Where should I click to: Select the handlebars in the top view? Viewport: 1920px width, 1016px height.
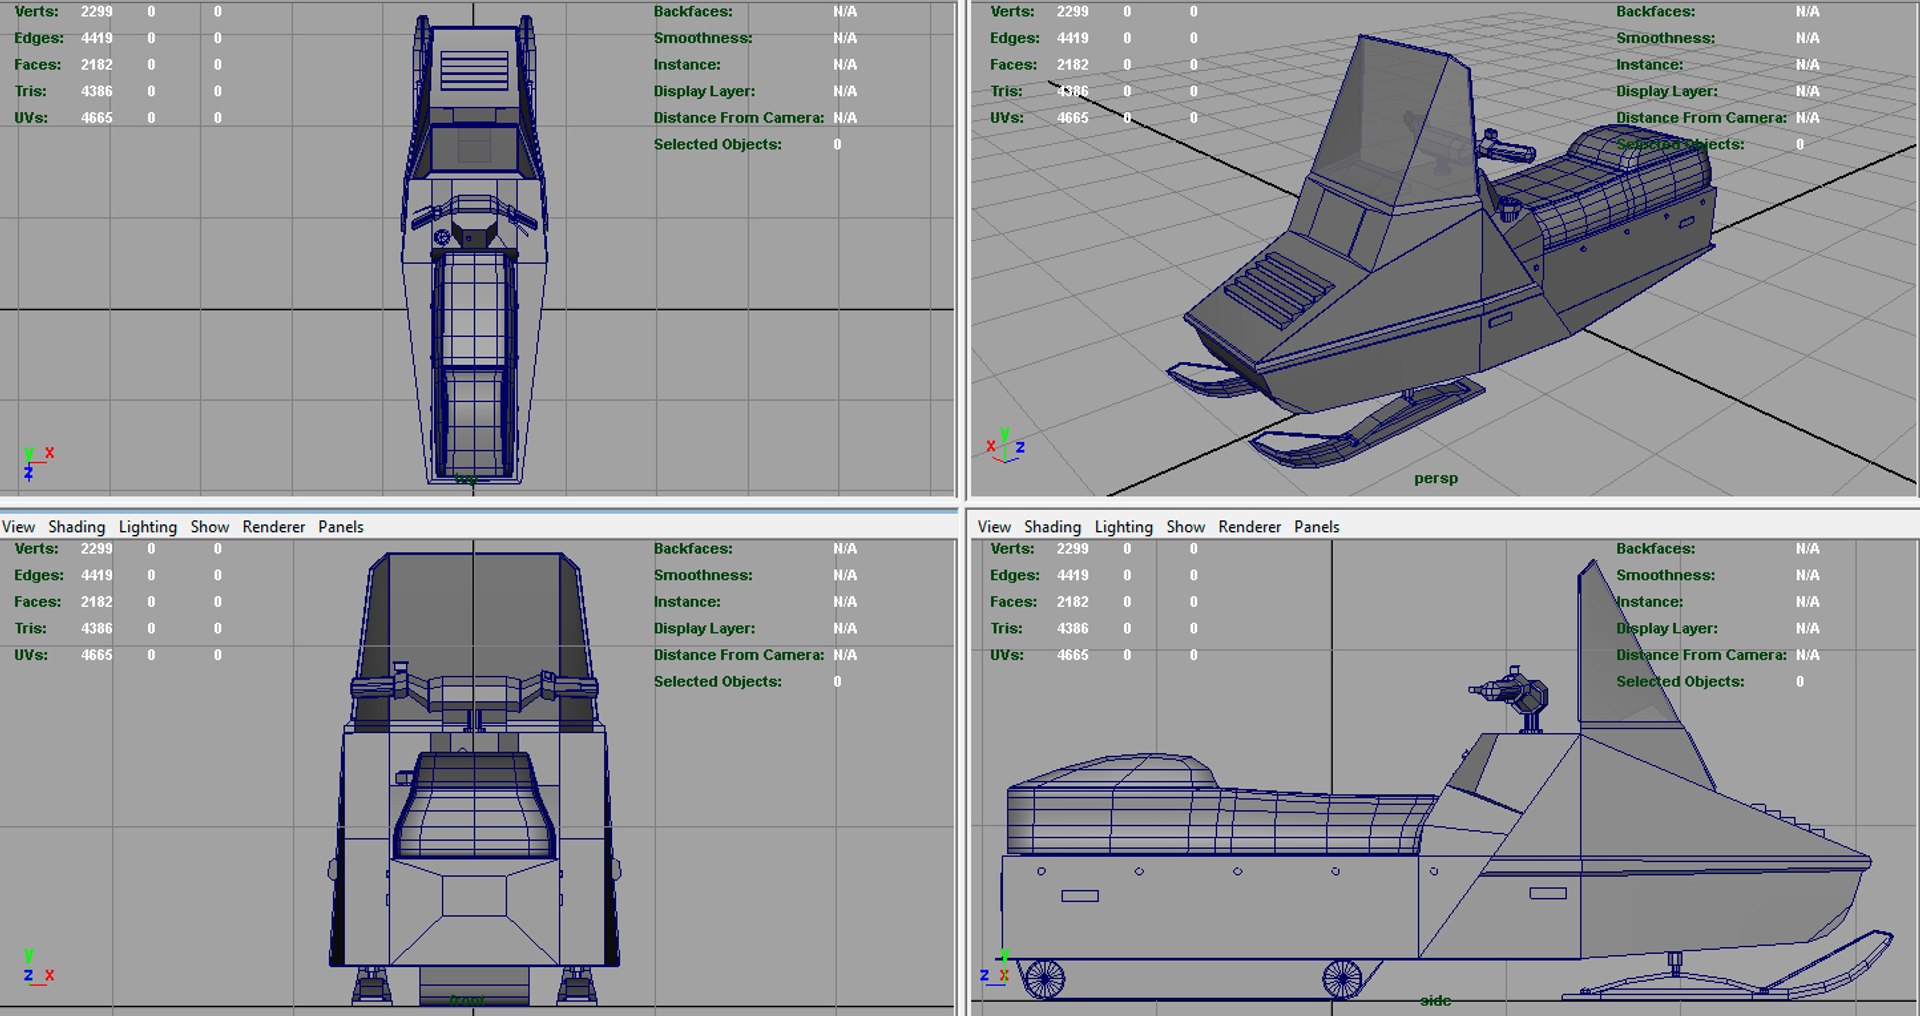(474, 215)
